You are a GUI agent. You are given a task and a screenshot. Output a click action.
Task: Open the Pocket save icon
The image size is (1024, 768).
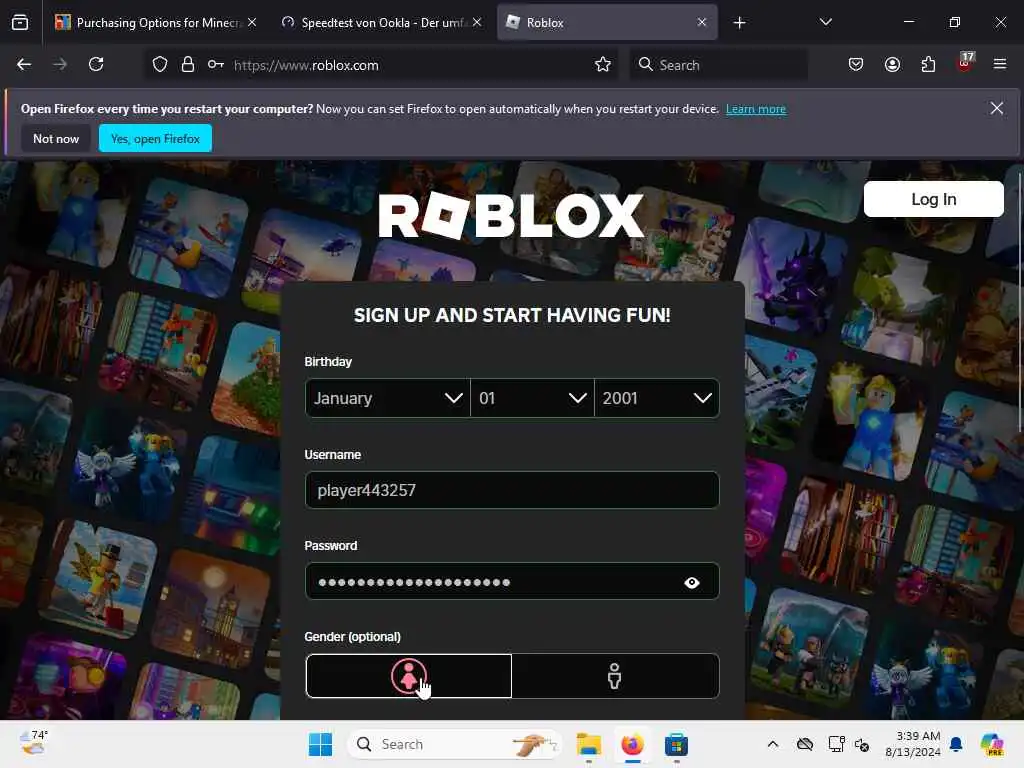point(856,64)
